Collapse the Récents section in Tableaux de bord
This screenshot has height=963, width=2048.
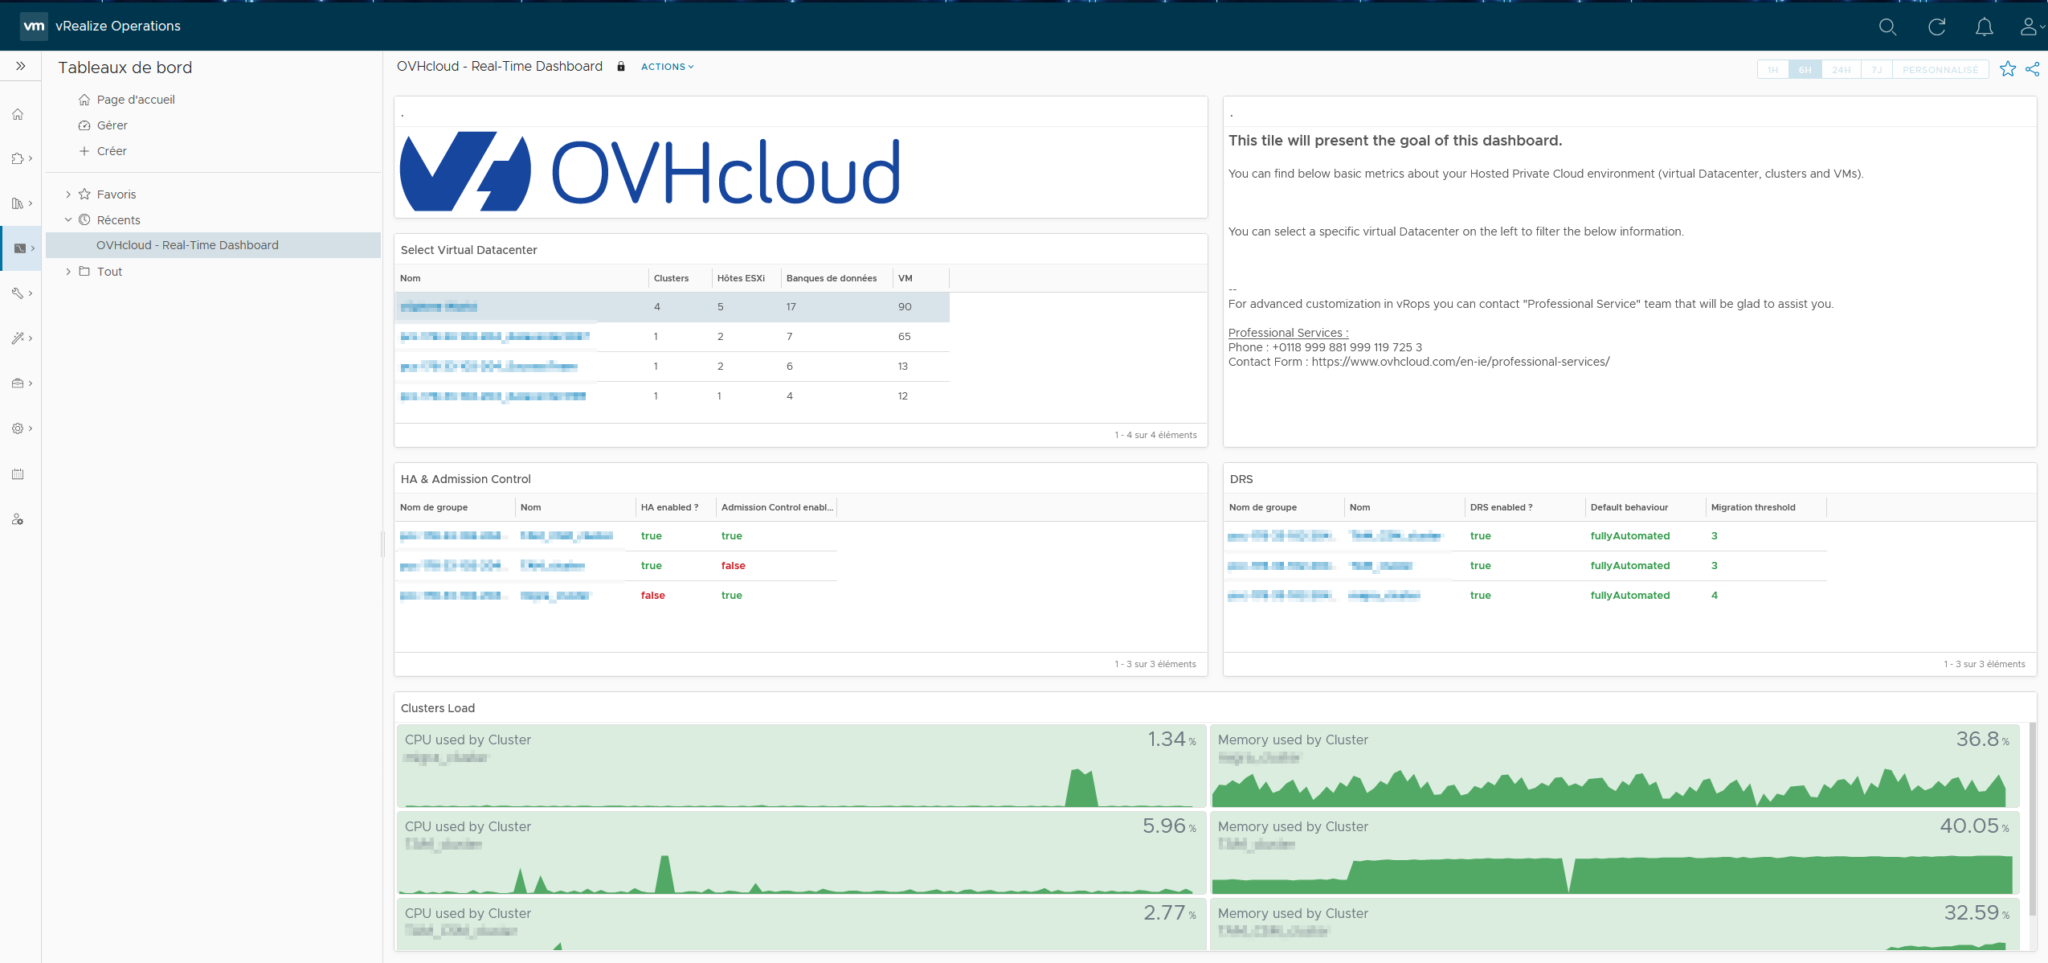(x=68, y=219)
